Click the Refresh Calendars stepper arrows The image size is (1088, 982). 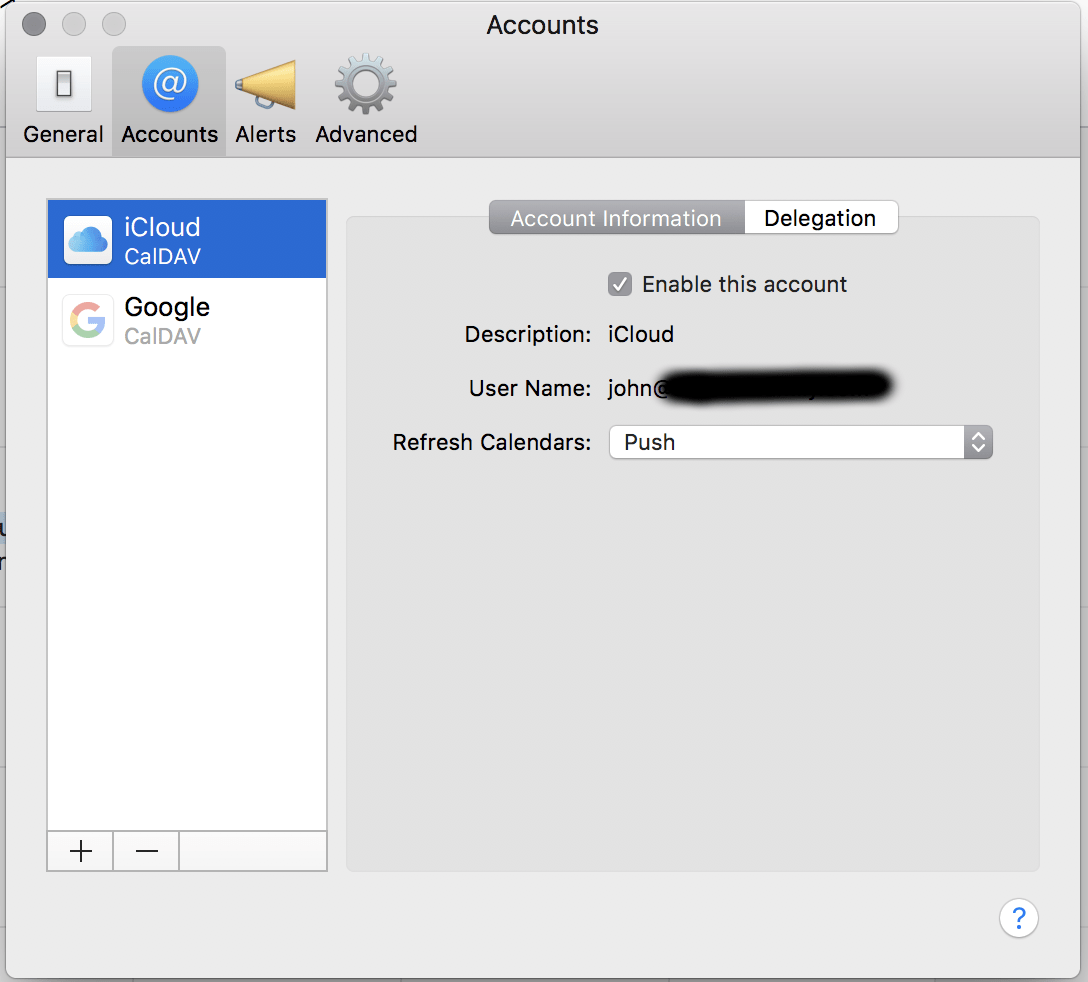tap(977, 442)
